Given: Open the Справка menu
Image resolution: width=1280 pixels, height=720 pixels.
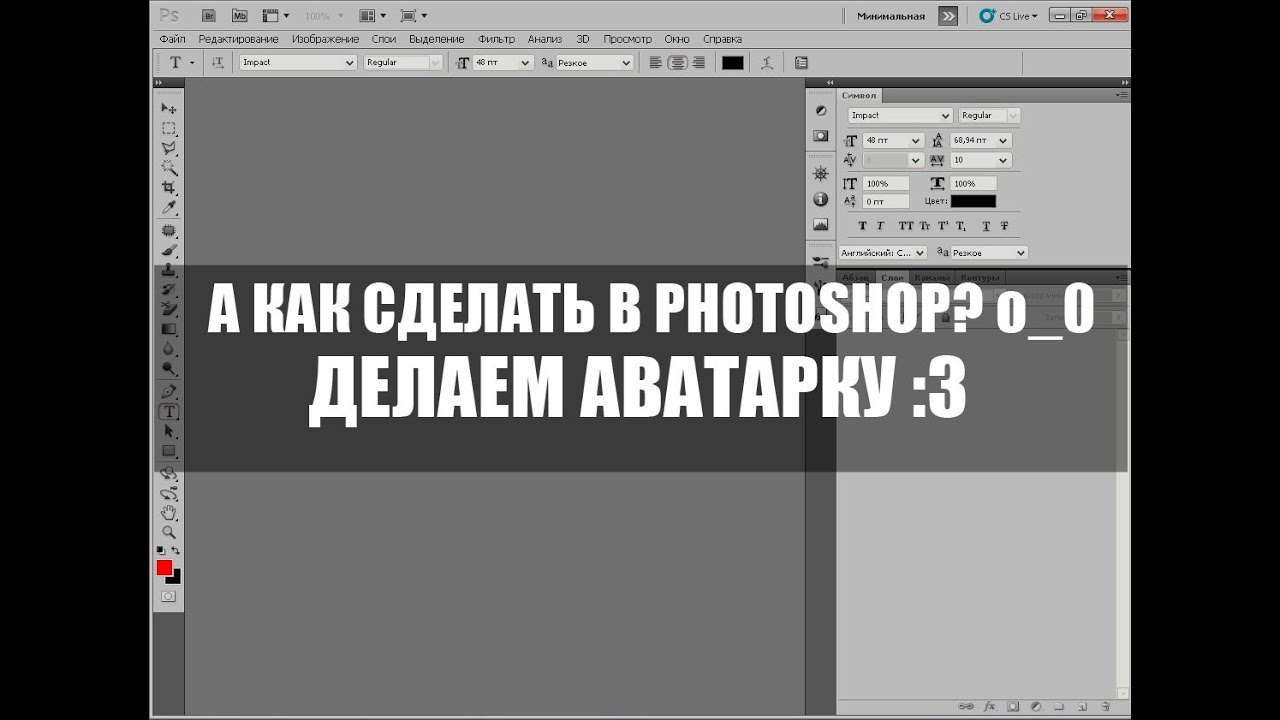Looking at the screenshot, I should tap(722, 39).
